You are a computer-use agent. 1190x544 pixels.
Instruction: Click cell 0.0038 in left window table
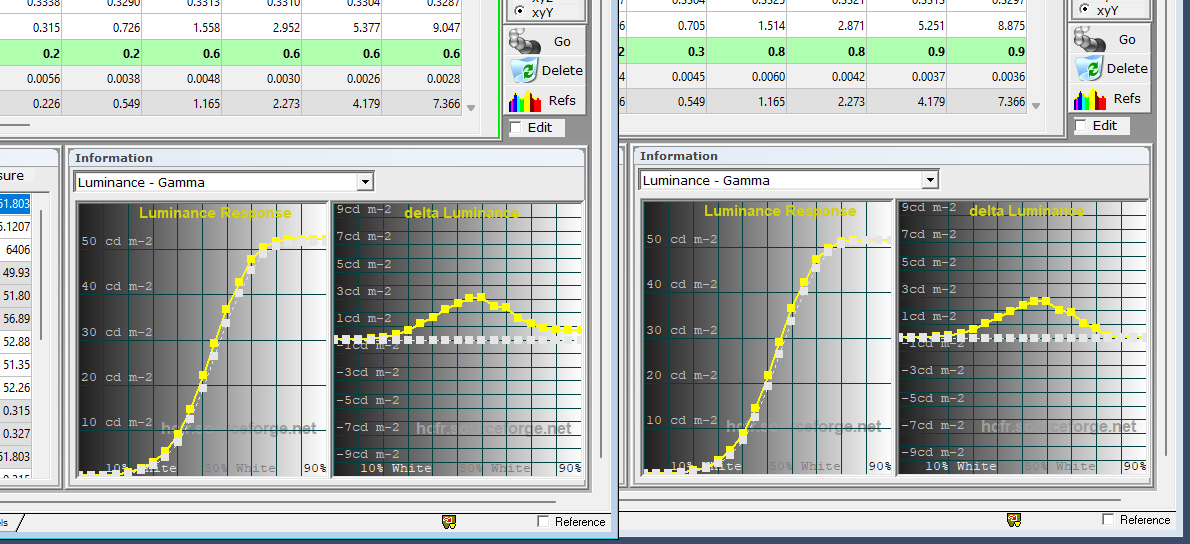[101, 78]
